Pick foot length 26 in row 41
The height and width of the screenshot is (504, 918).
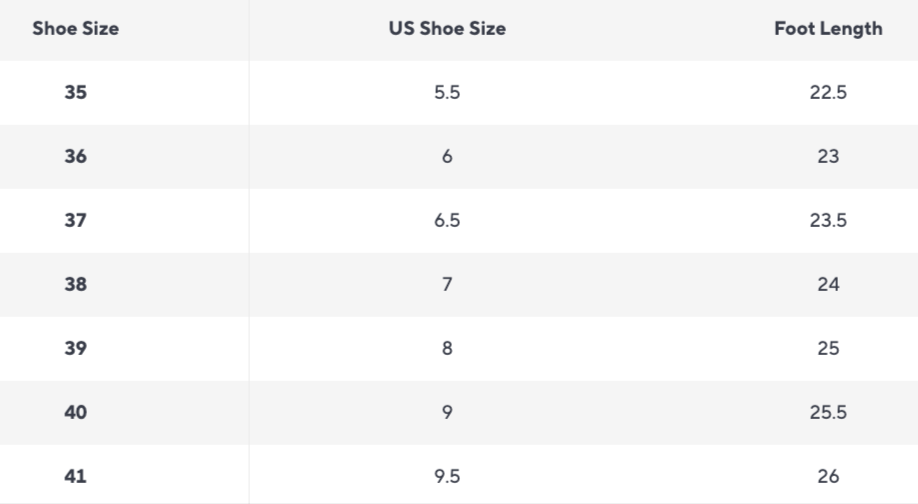pyautogui.click(x=828, y=477)
